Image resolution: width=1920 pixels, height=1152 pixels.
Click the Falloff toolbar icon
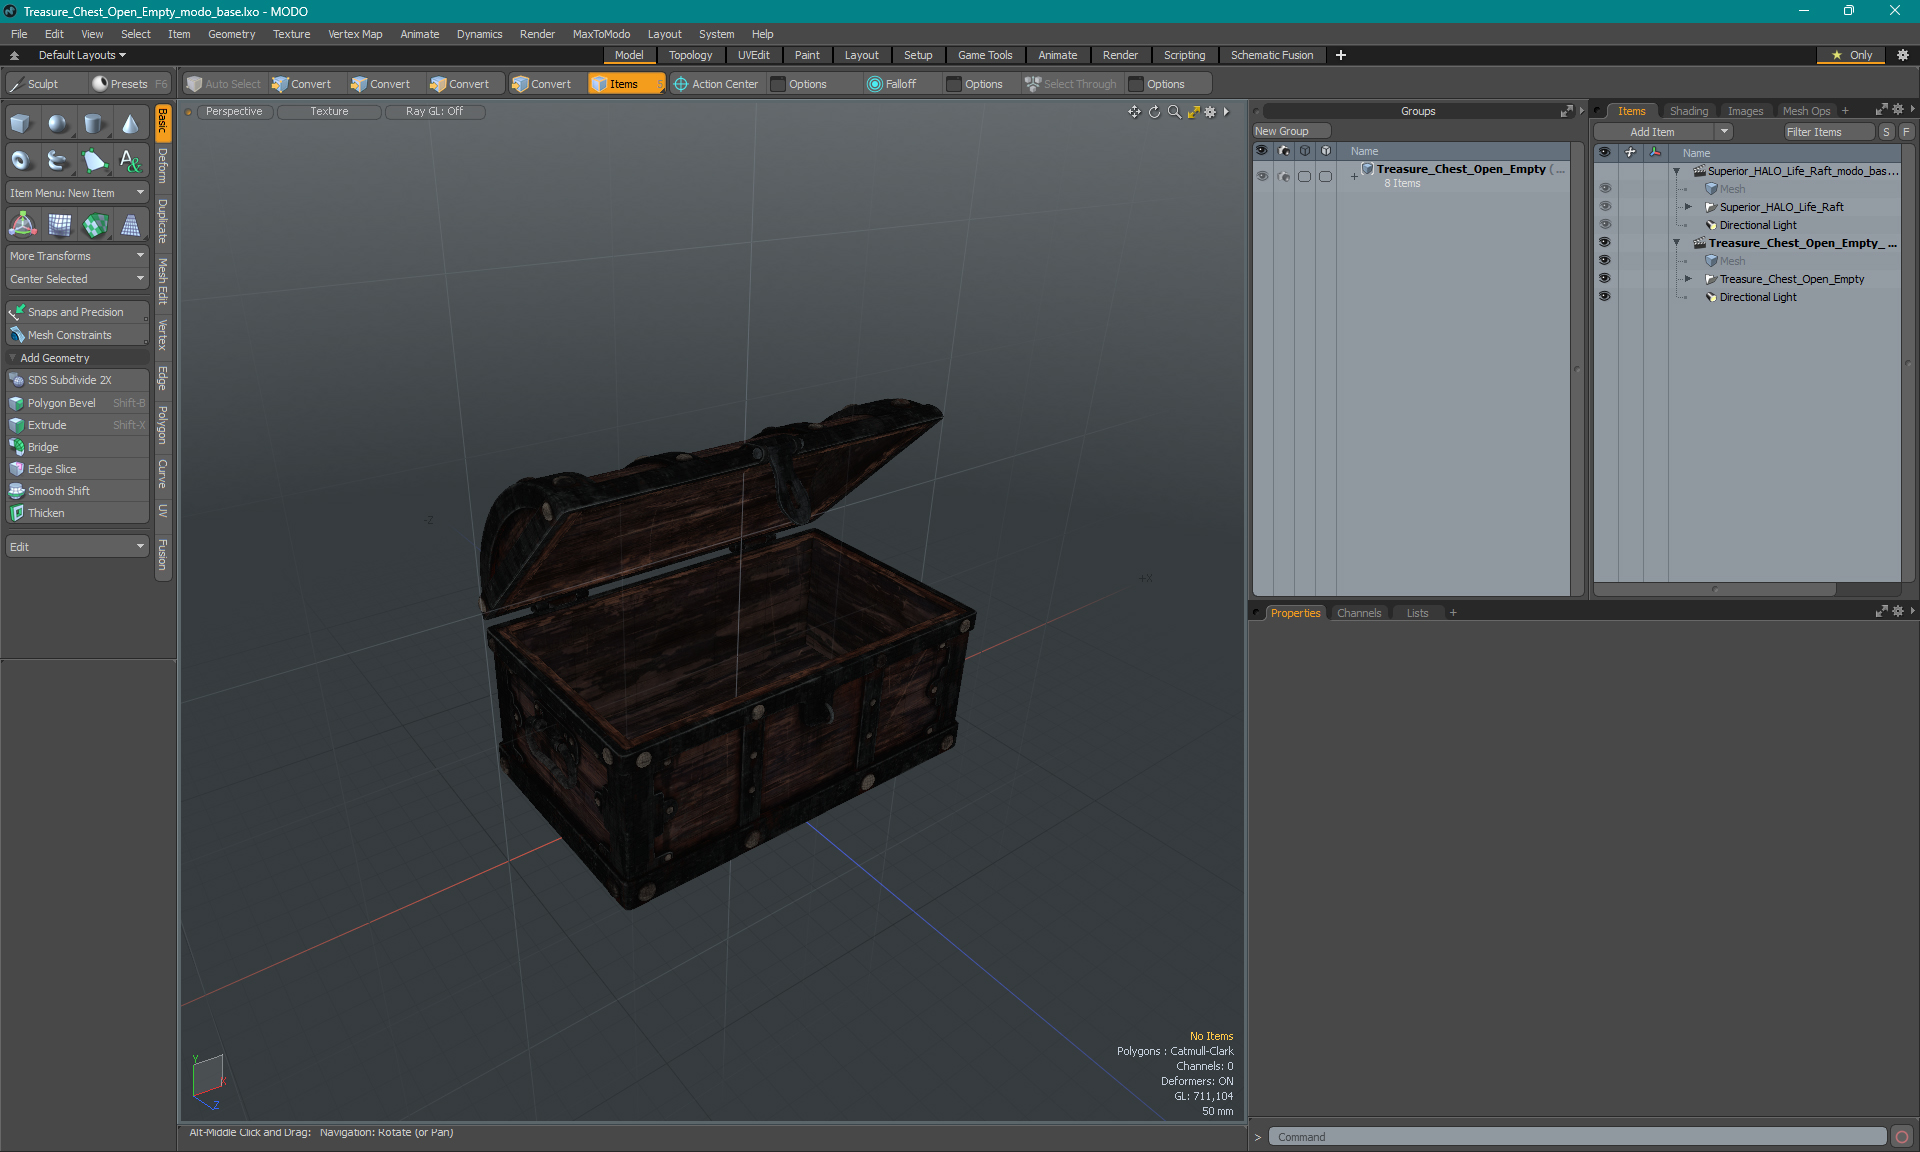875,84
